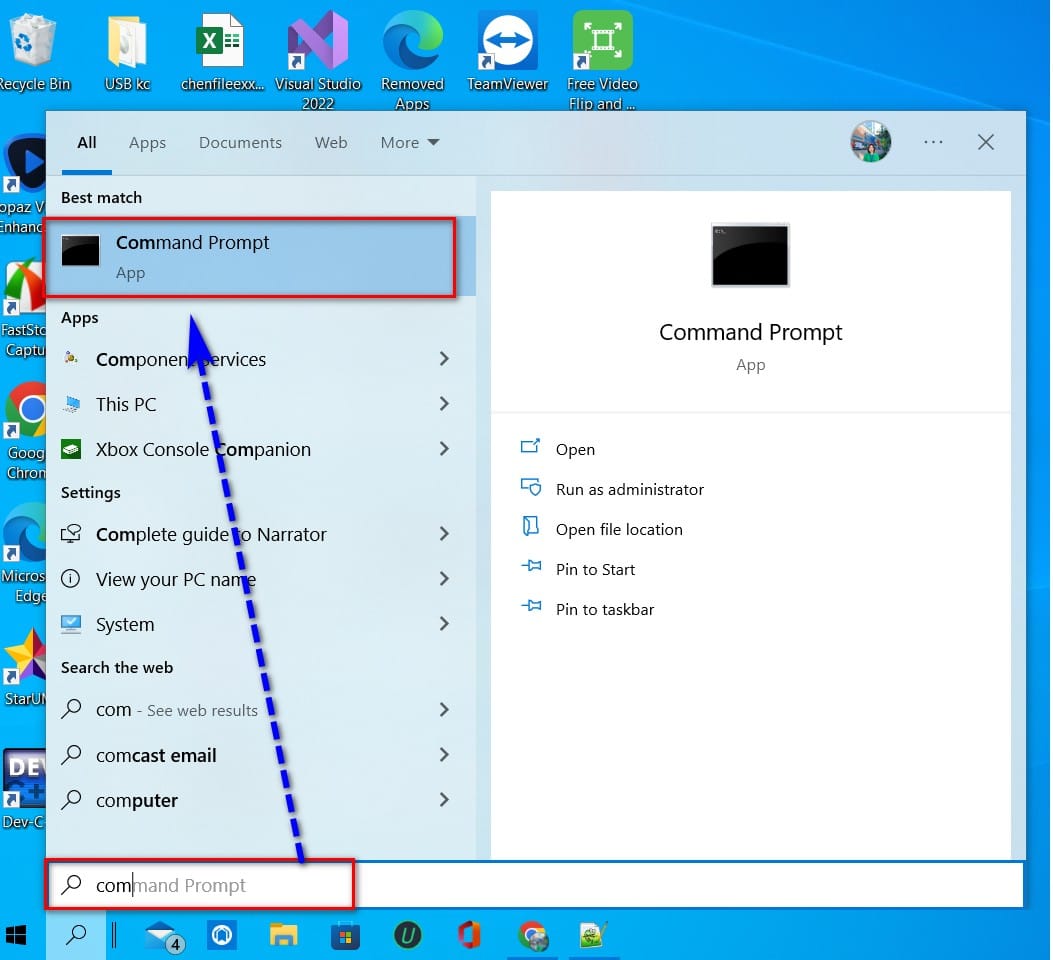This screenshot has width=1053, height=960.
Task: Switch to the All search tab
Action: (87, 142)
